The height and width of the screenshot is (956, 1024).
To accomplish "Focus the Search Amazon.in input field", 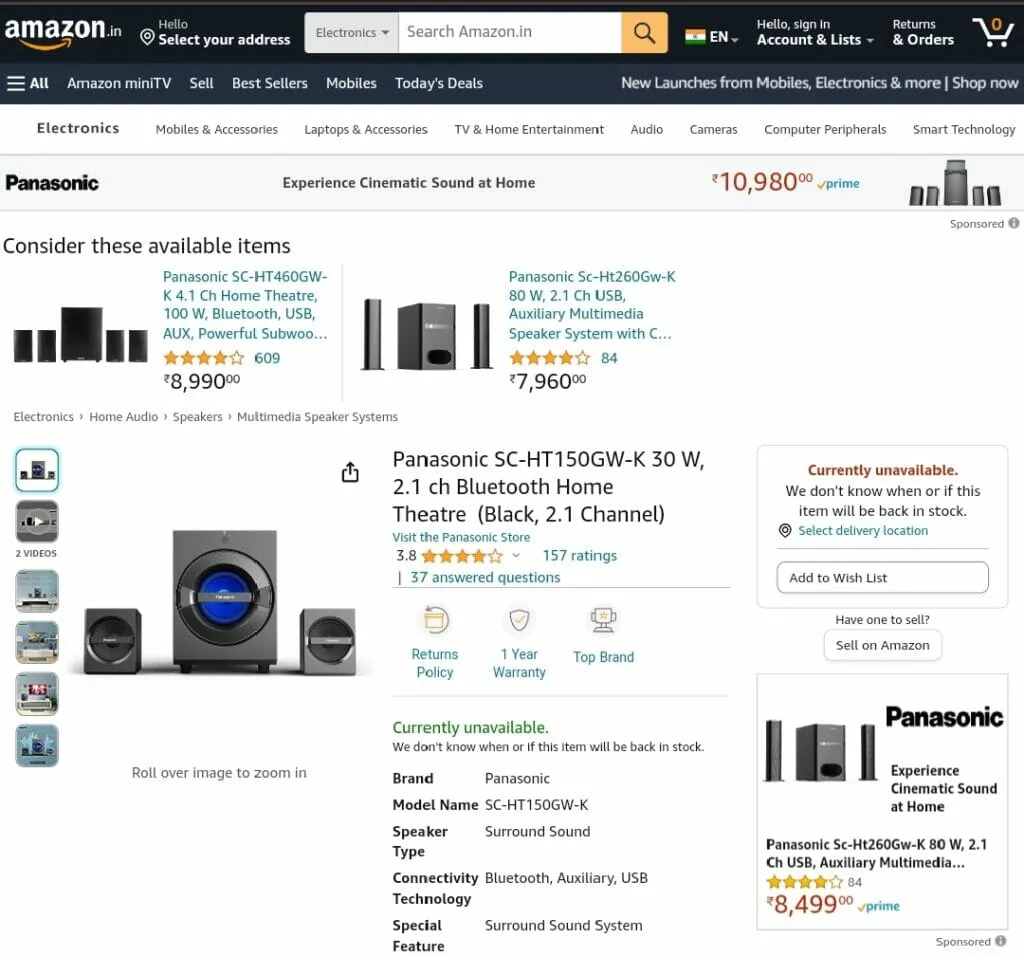I will (x=509, y=33).
